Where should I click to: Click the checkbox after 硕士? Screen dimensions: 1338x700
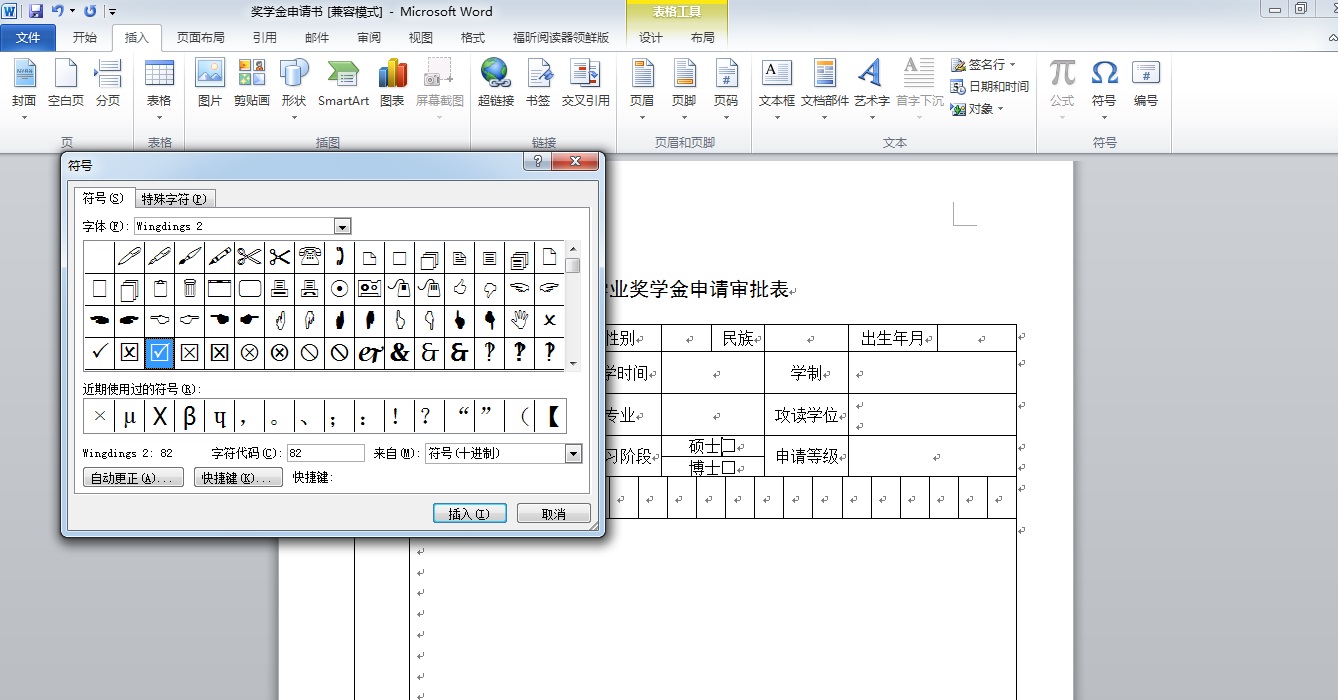[x=728, y=446]
